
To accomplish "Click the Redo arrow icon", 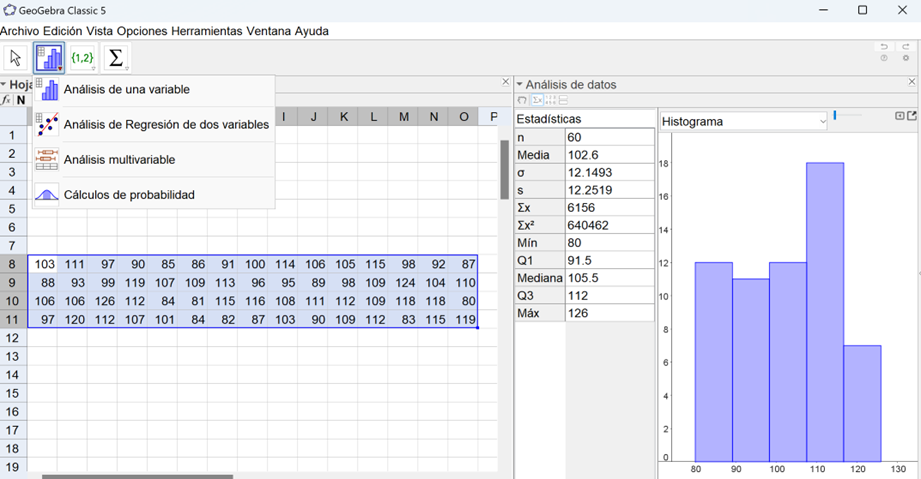I will [x=906, y=47].
